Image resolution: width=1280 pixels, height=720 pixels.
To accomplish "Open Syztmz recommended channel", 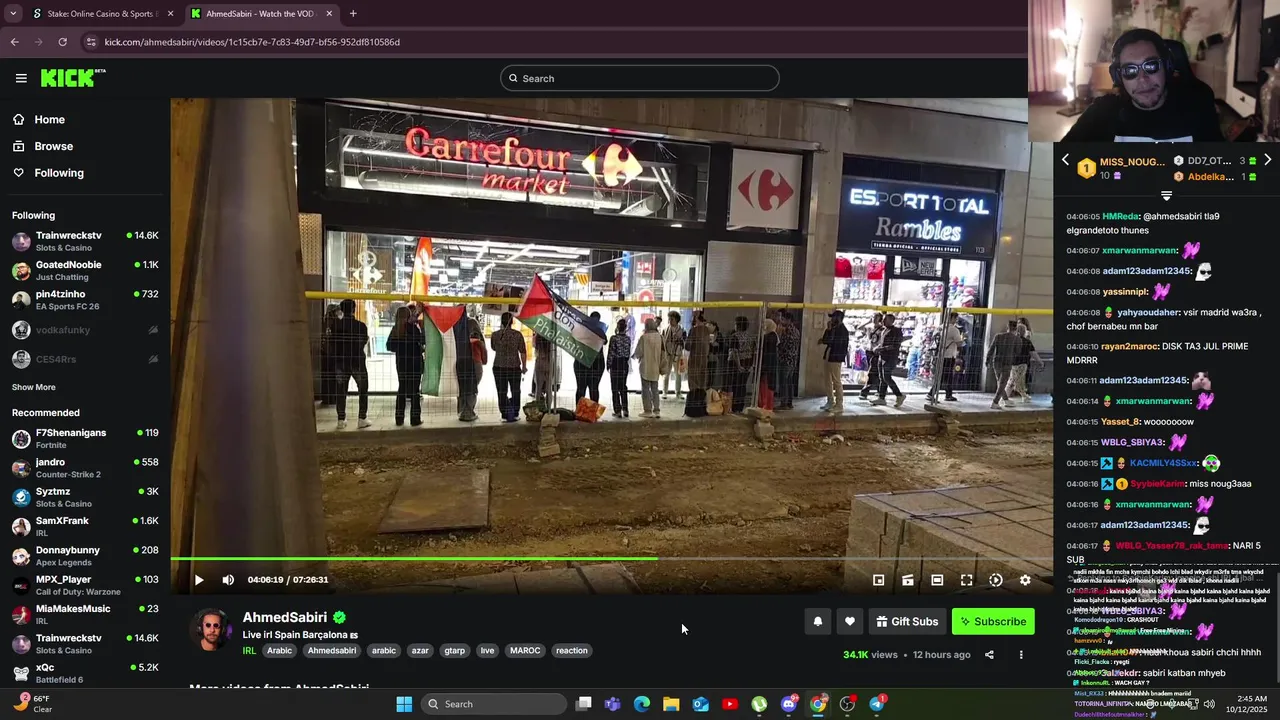I will tap(85, 497).
